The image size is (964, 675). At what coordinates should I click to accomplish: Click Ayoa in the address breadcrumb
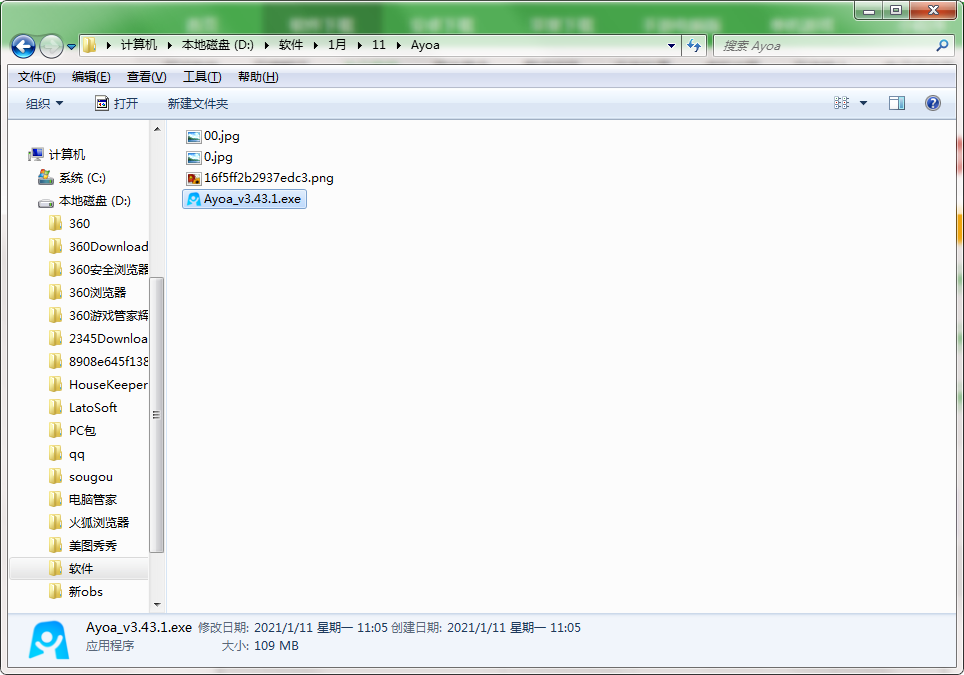[x=425, y=45]
